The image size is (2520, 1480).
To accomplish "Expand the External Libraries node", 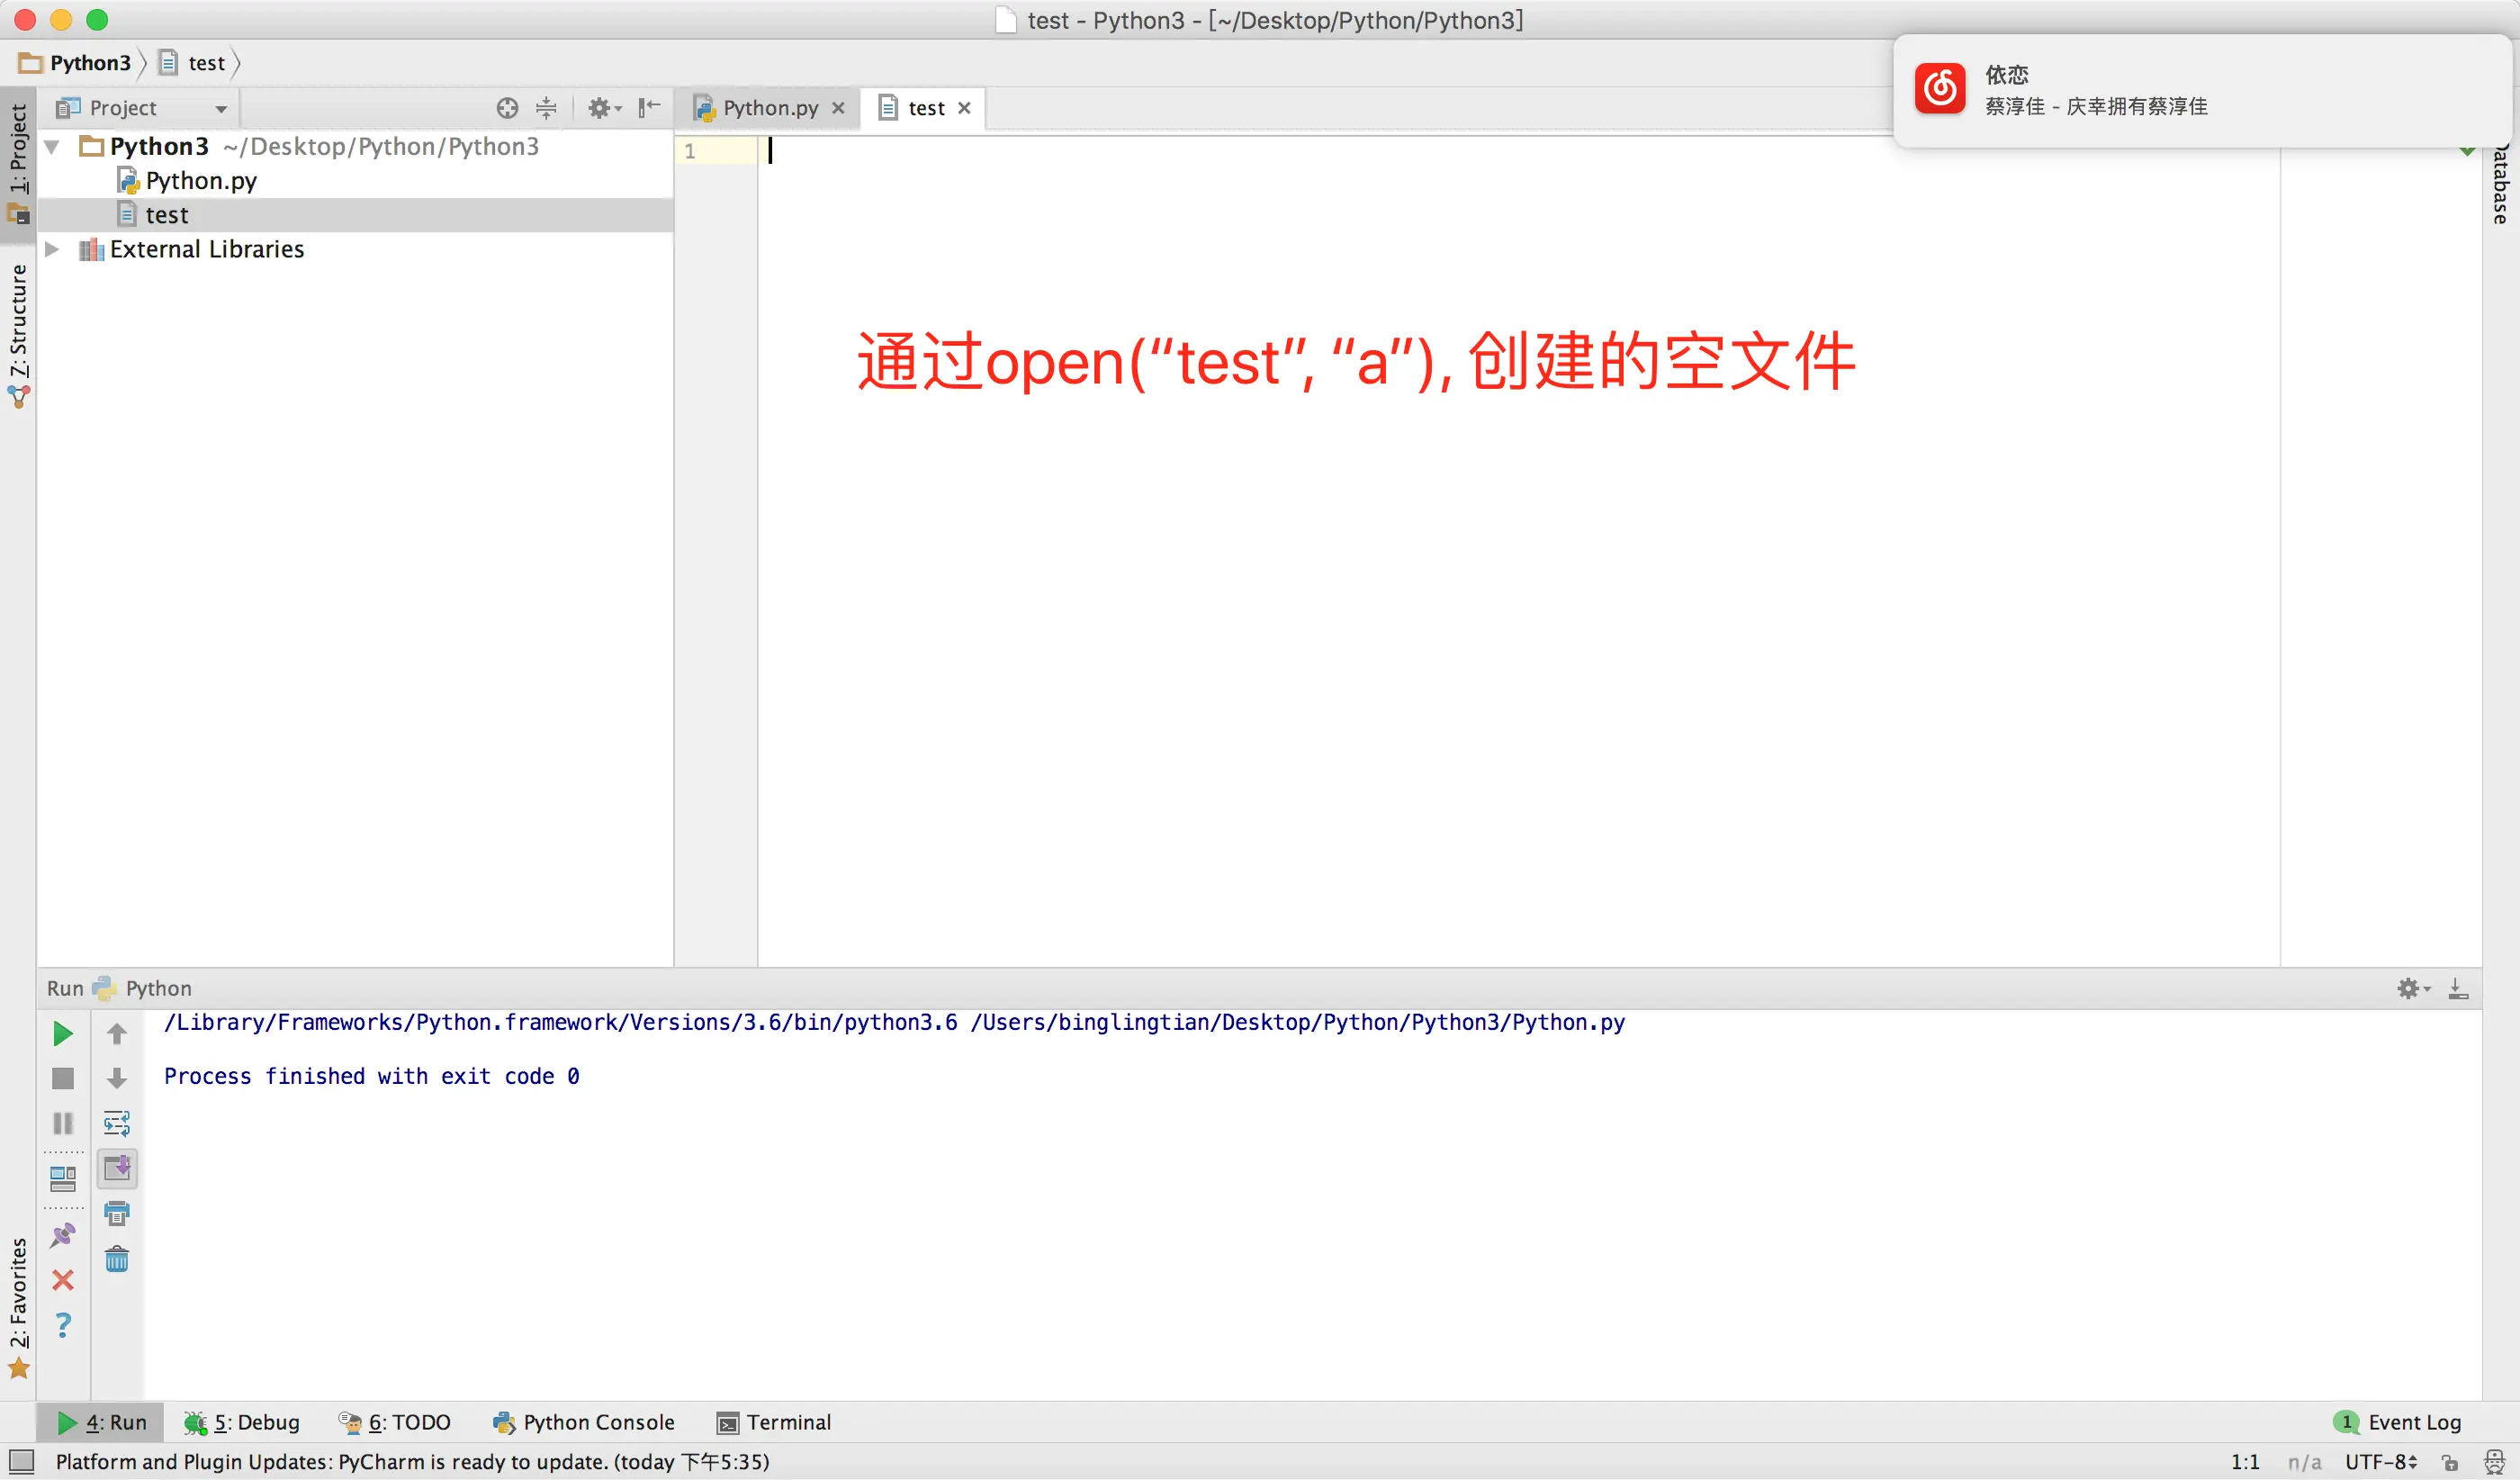I will [52, 249].
